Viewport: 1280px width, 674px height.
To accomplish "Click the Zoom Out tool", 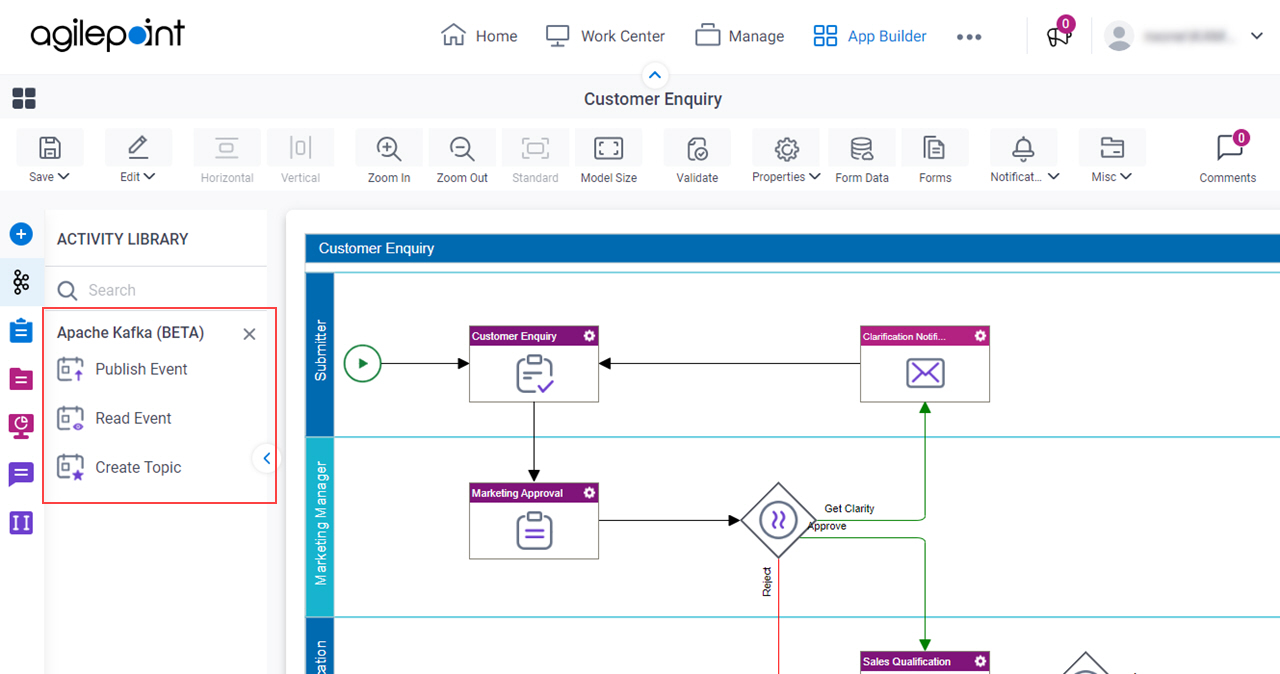I will [x=462, y=157].
